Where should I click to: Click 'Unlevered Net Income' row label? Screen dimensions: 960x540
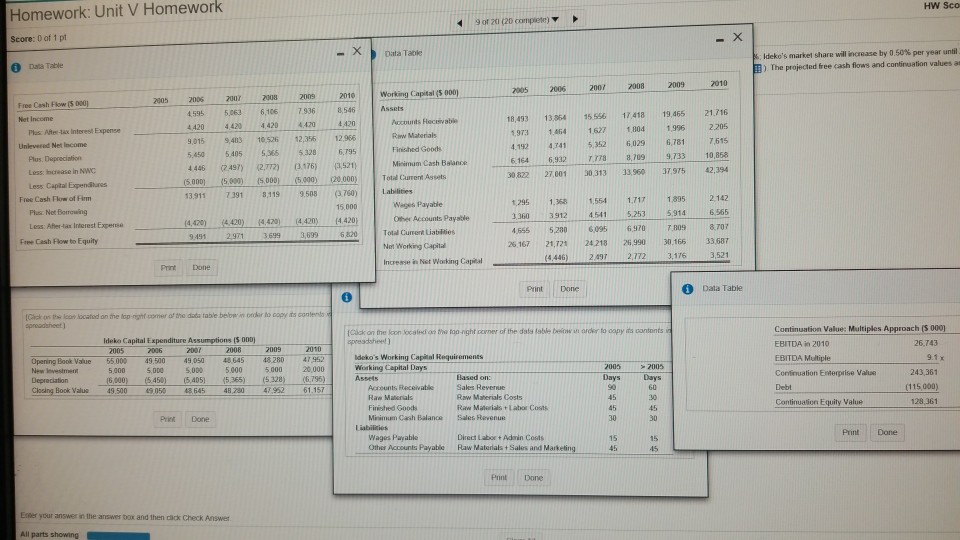point(53,145)
